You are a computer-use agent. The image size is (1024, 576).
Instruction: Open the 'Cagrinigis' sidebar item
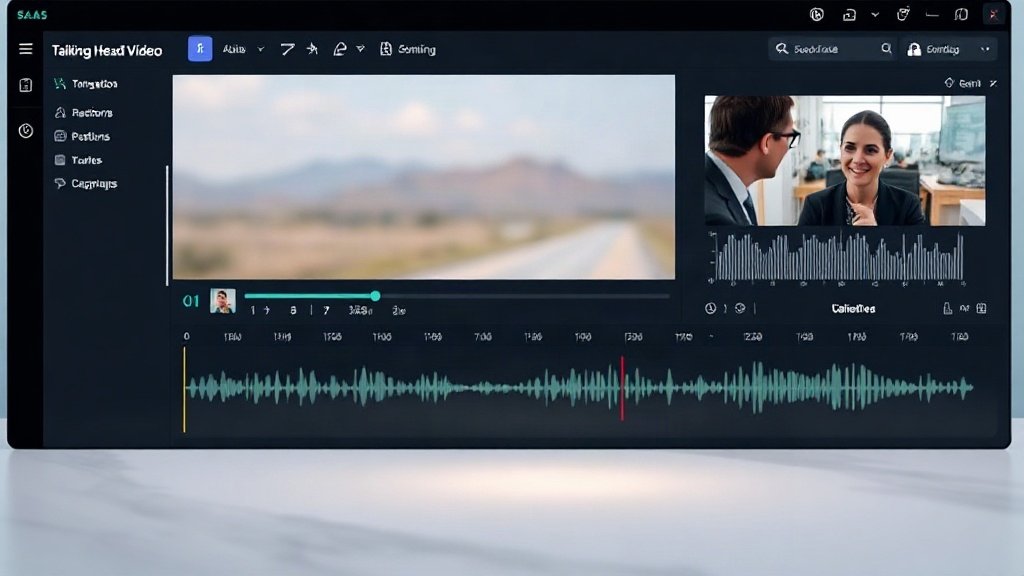coord(93,184)
